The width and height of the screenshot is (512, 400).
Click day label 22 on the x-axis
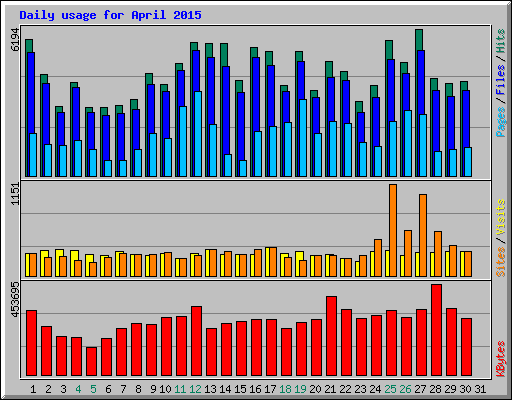point(345,389)
